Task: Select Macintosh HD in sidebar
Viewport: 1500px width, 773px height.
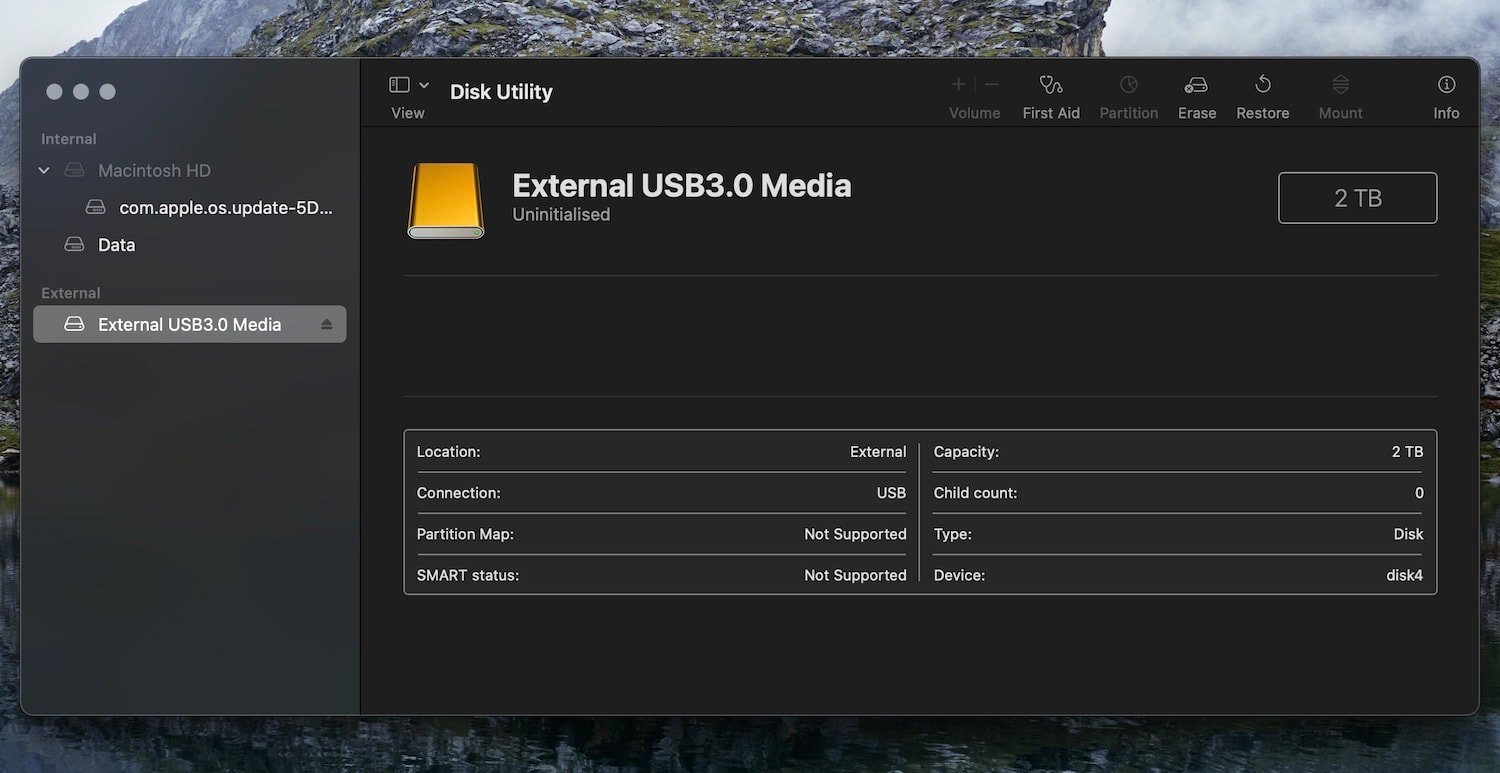Action: coord(154,171)
